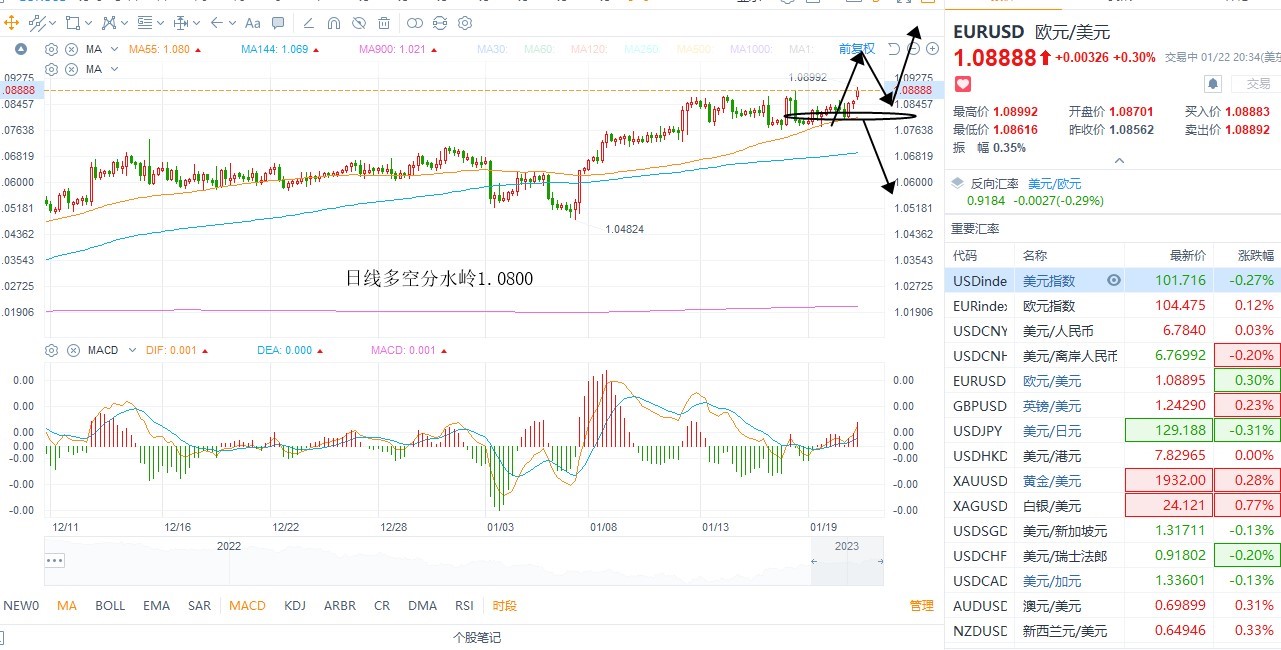Toggle the favorite heart icon for EURUSD
Screen dimensions: 1281x650
pos(963,83)
